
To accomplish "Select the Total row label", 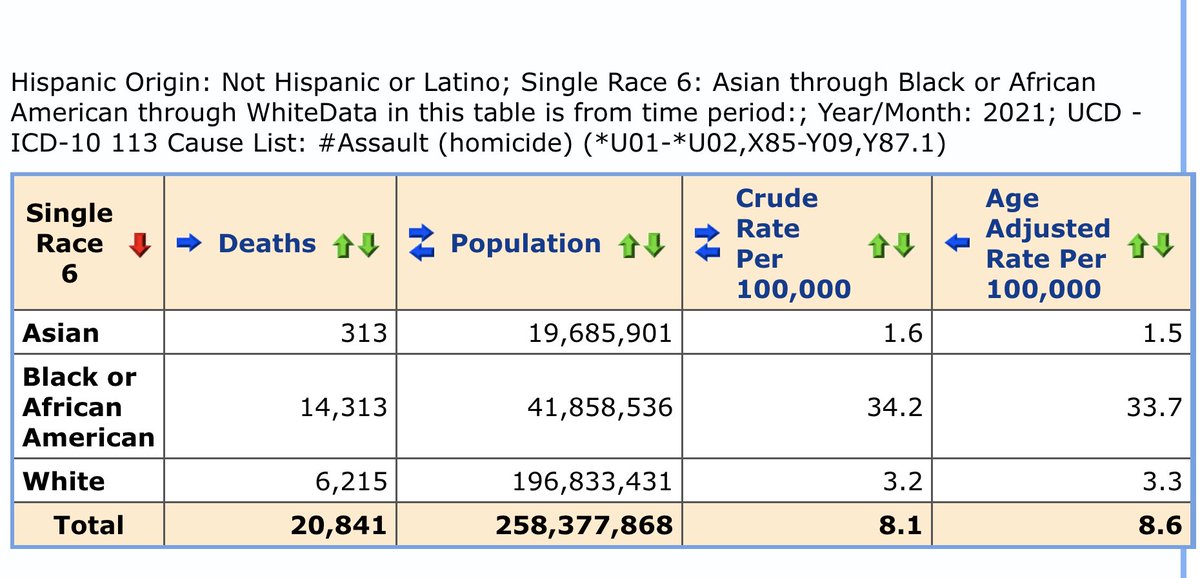I will pyautogui.click(x=86, y=526).
